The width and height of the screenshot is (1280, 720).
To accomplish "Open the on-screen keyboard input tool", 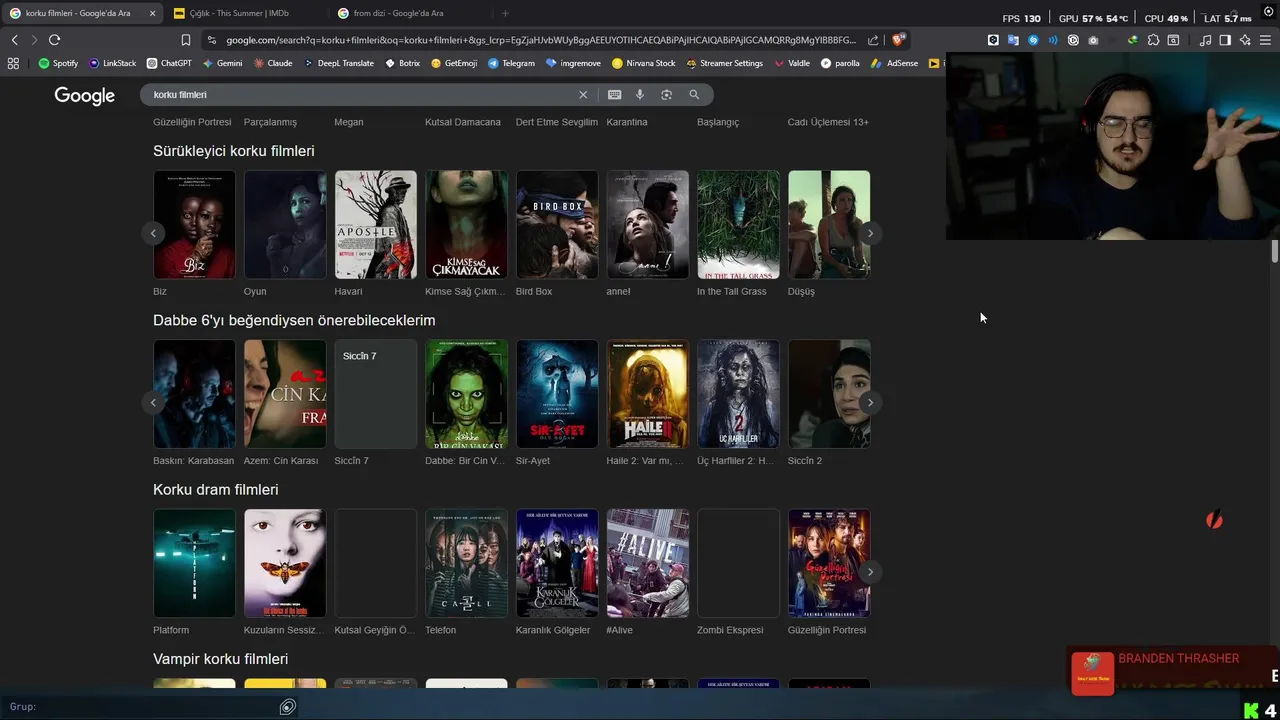I will point(614,95).
